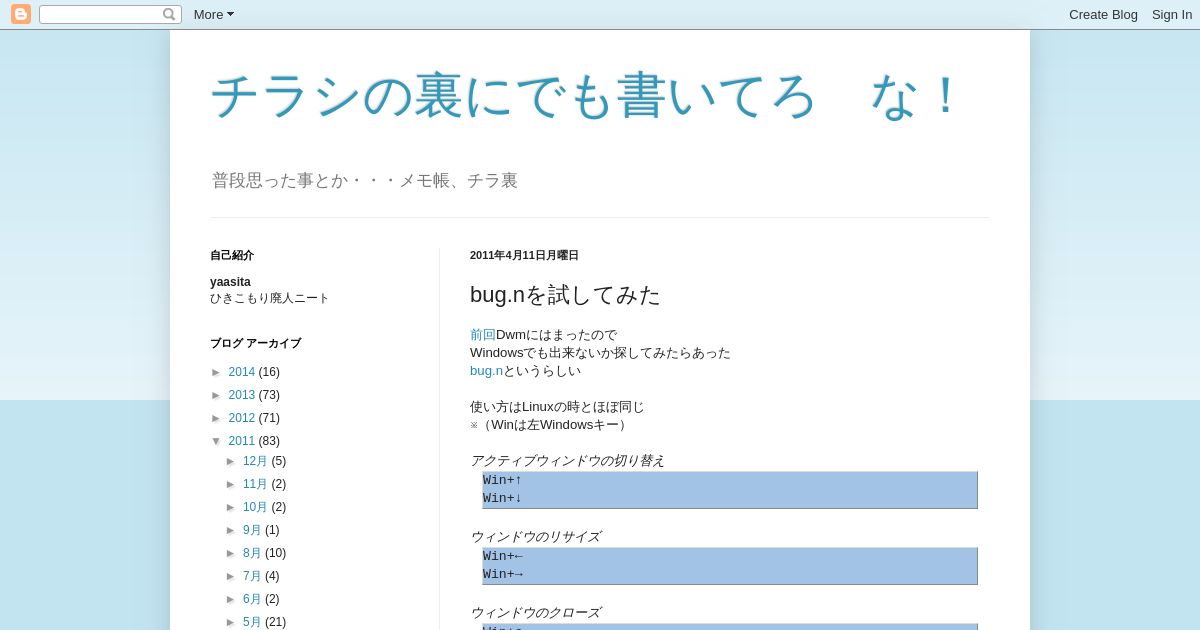Follow the 前回 link in post

pos(483,335)
